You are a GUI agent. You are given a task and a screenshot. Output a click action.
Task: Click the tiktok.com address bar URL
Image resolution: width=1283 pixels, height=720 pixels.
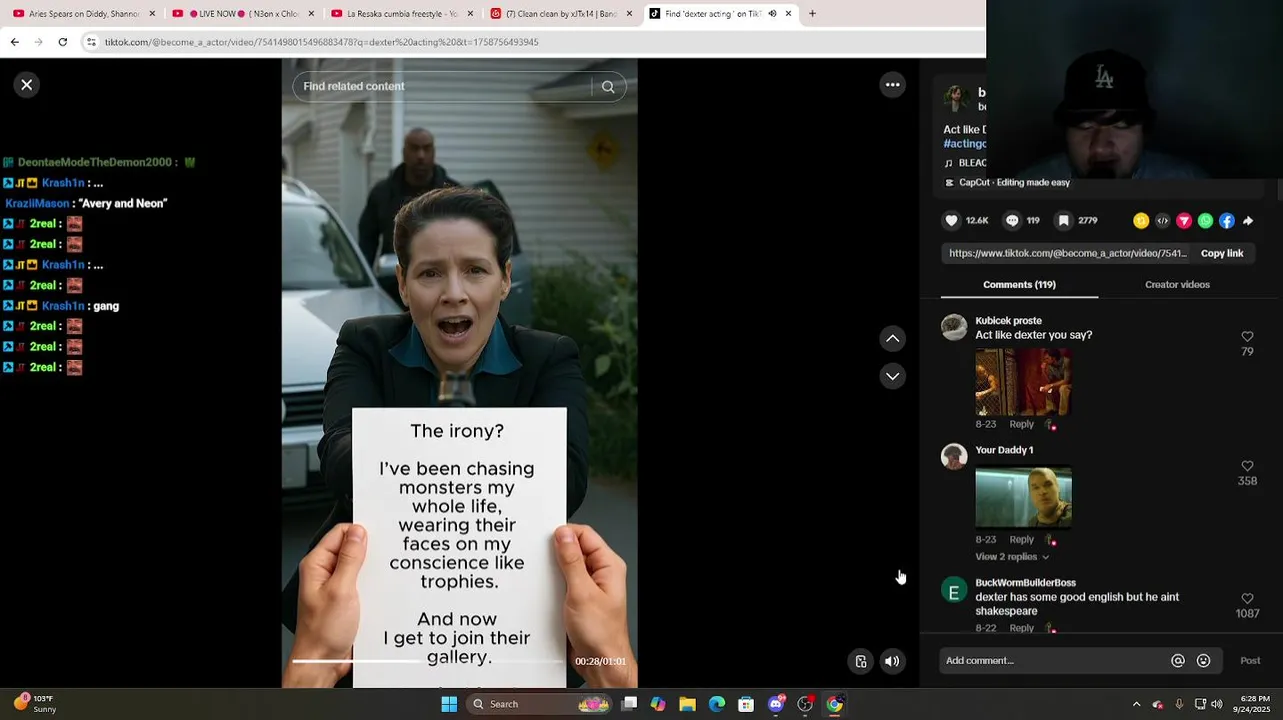(x=321, y=42)
